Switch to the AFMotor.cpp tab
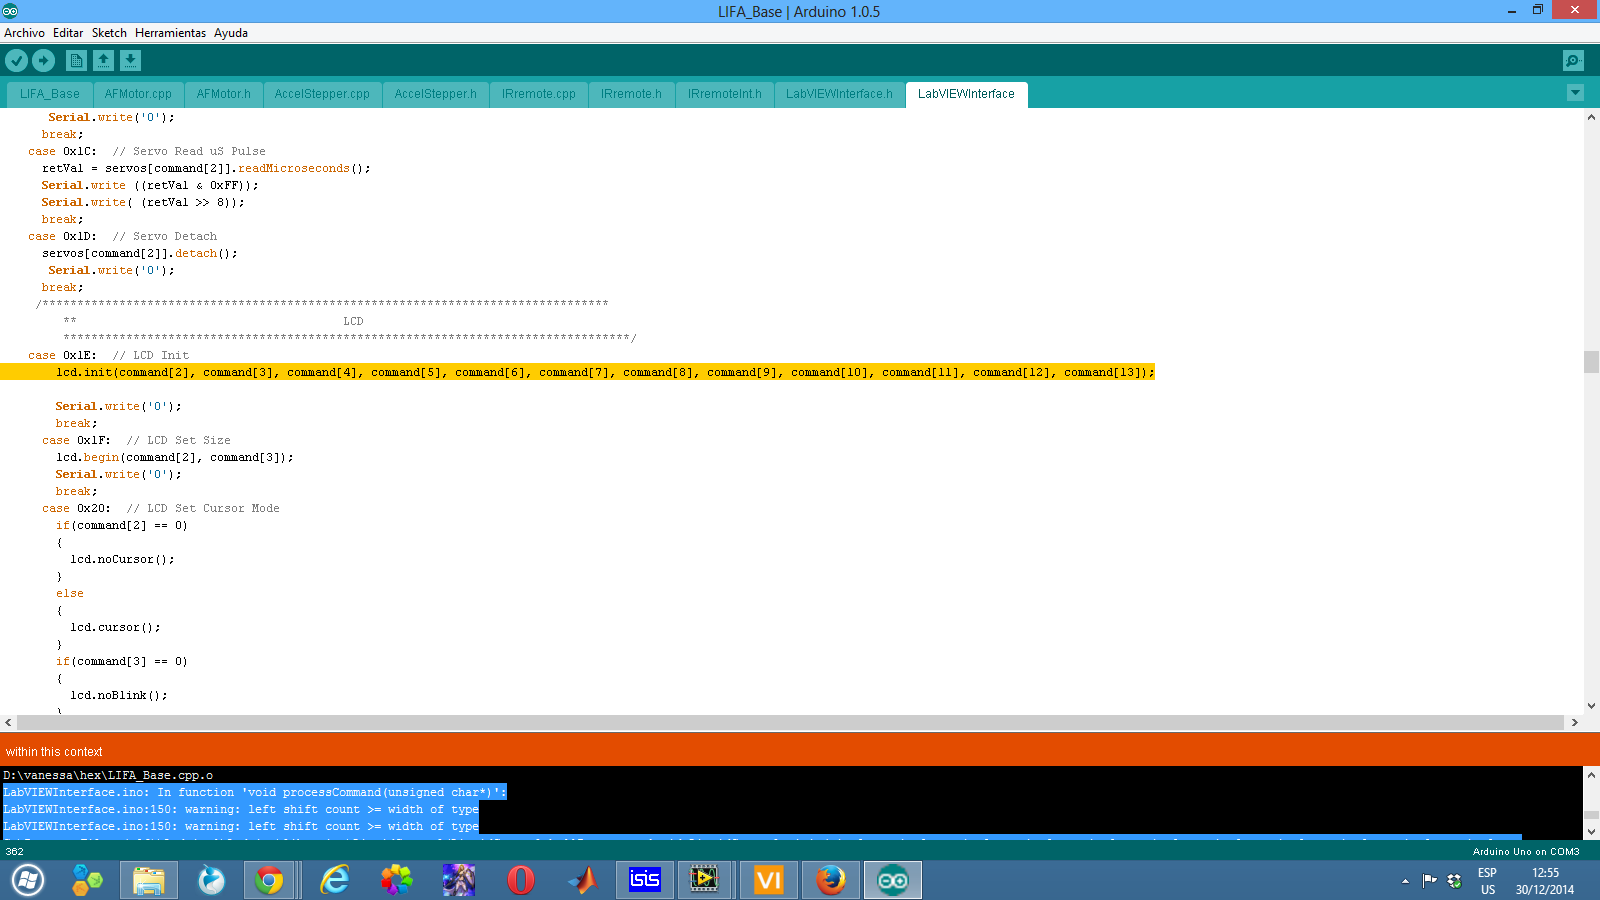 [x=138, y=94]
